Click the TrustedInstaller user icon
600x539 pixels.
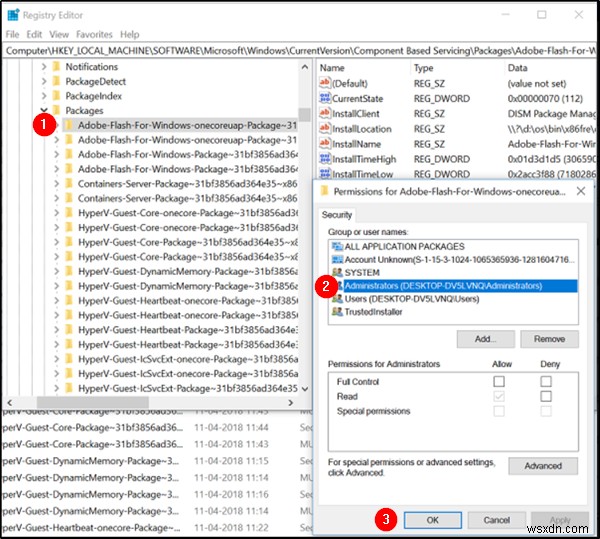337,312
